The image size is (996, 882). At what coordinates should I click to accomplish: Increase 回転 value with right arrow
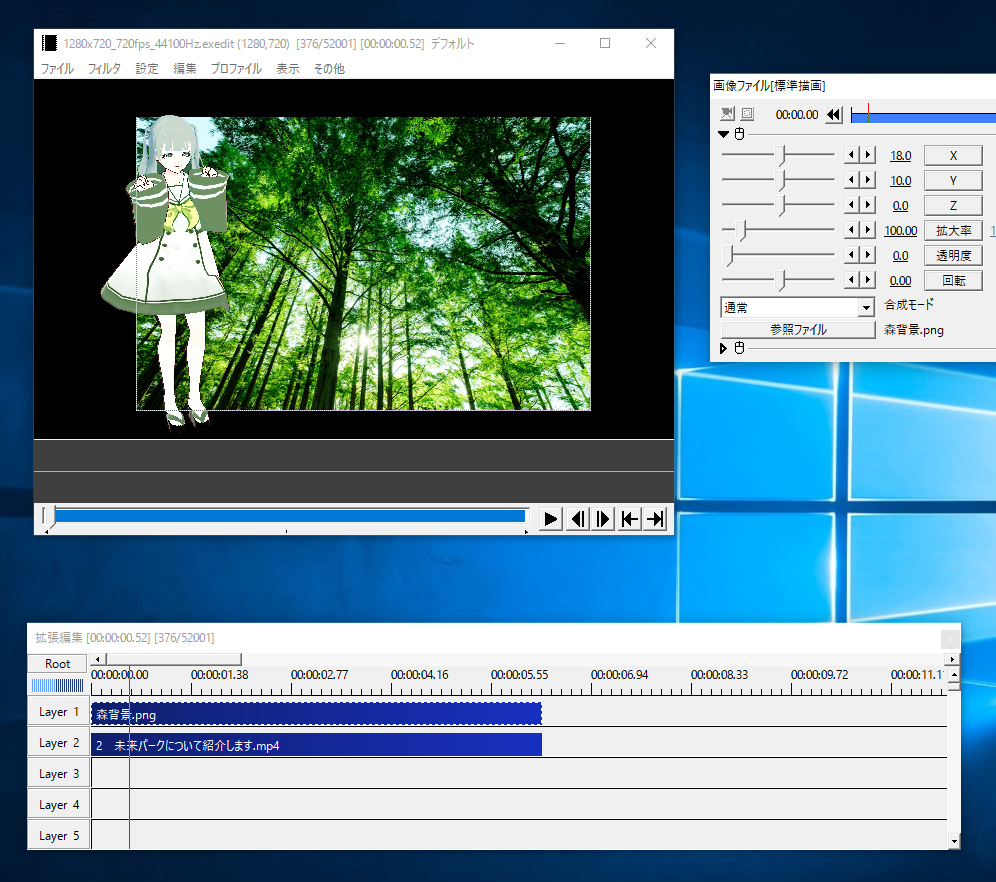[x=868, y=279]
